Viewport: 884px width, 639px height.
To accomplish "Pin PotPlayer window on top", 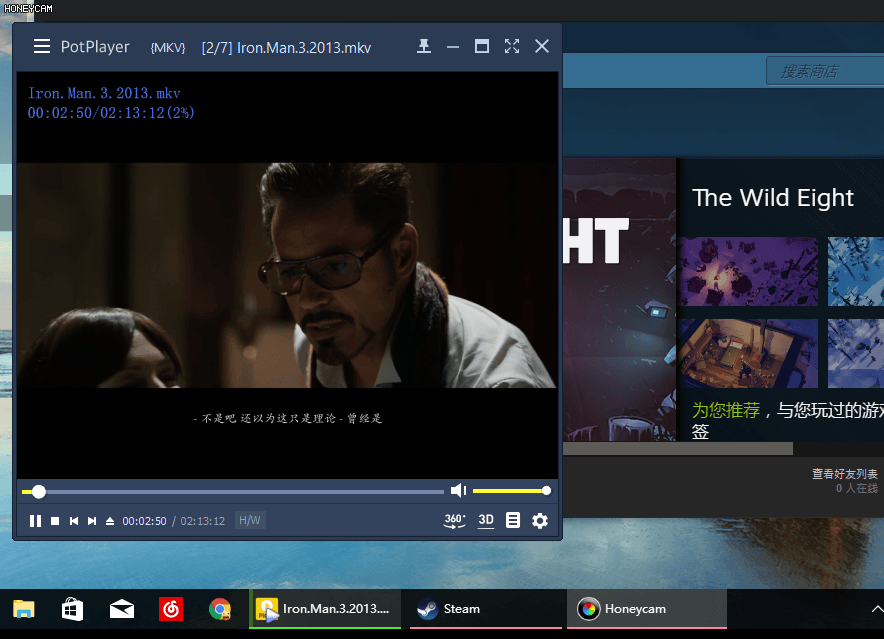I will (424, 46).
